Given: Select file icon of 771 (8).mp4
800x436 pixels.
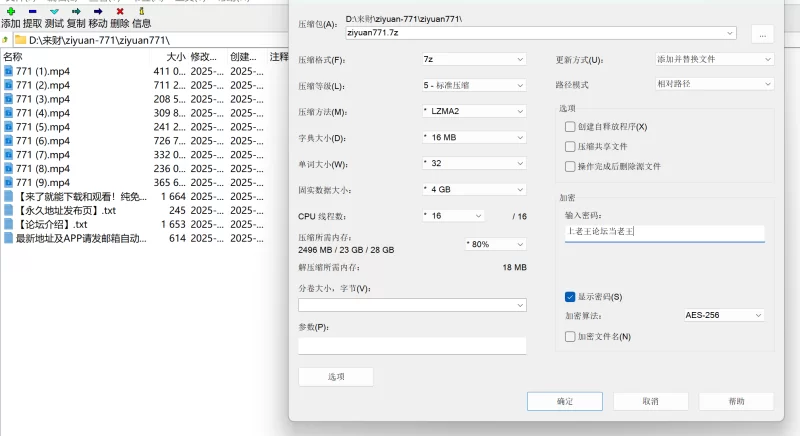Looking at the screenshot, I should 8,168.
